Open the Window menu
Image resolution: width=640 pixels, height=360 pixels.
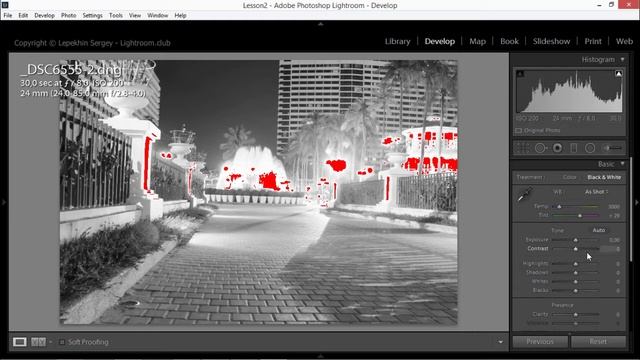[158, 16]
